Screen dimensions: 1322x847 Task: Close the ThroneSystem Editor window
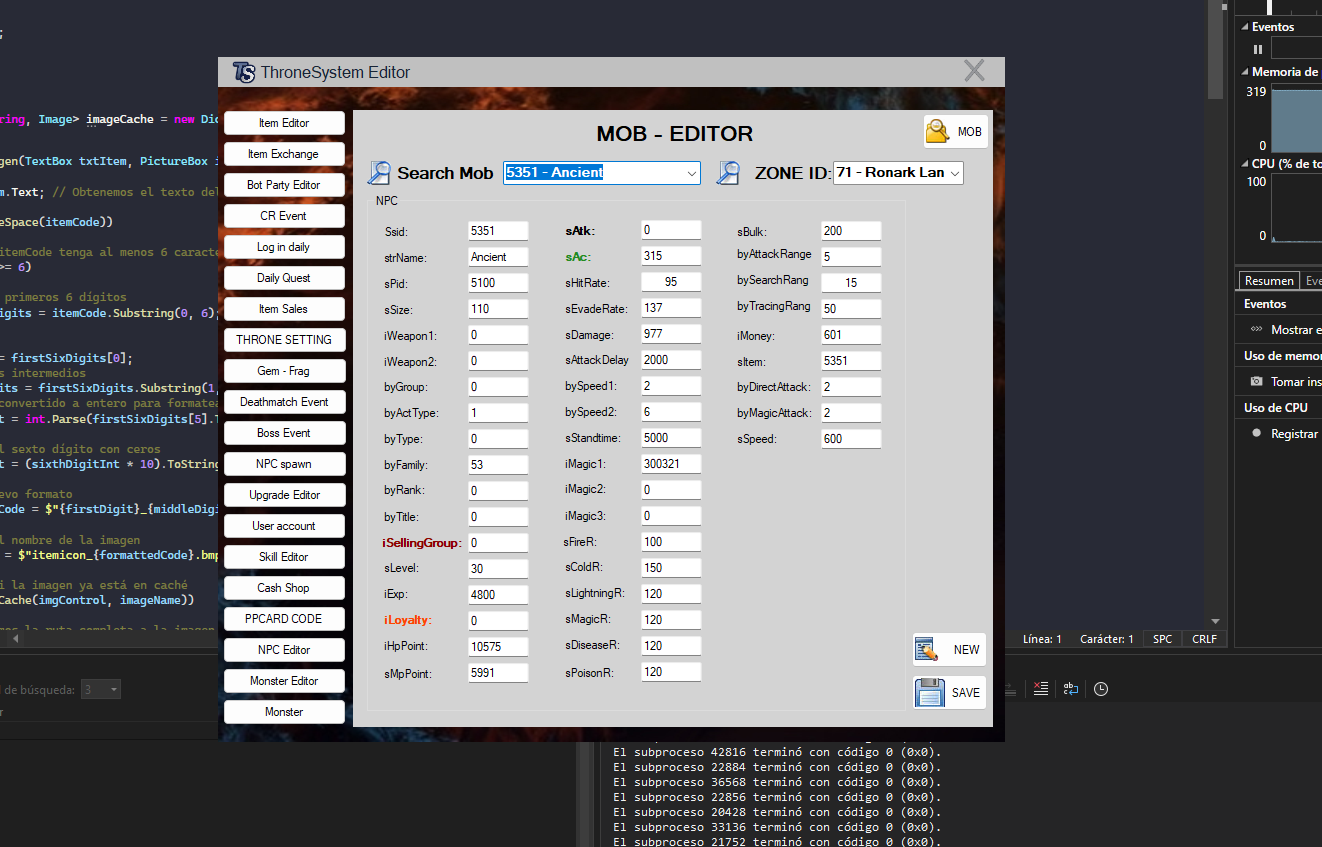pos(974,71)
